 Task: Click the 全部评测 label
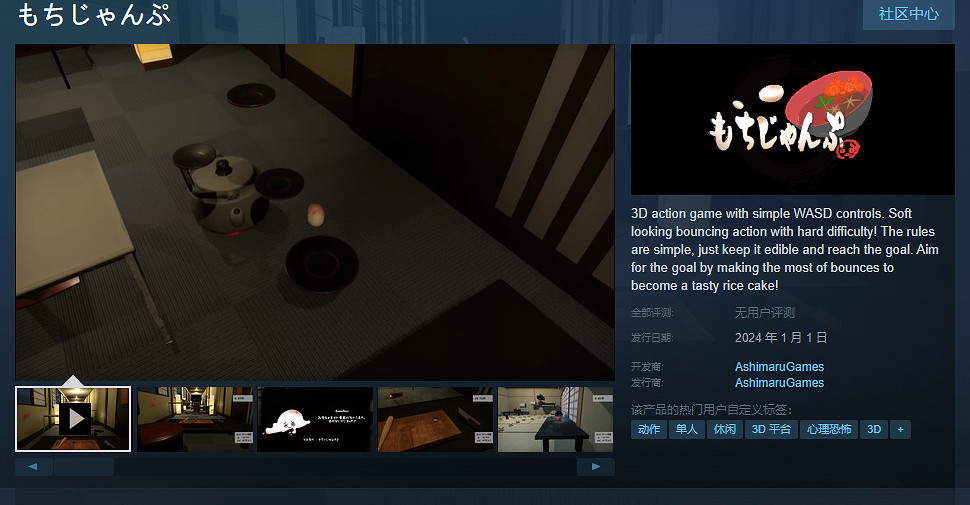tap(651, 313)
